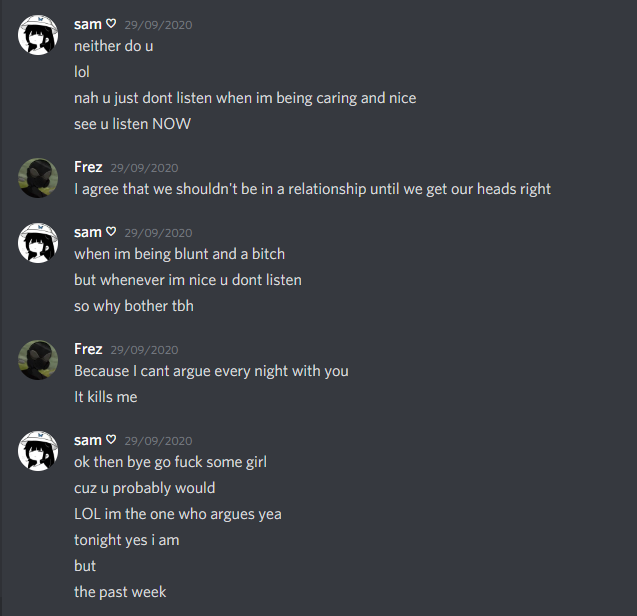Open sam's avatar on the first message
The width and height of the screenshot is (637, 616).
38,35
